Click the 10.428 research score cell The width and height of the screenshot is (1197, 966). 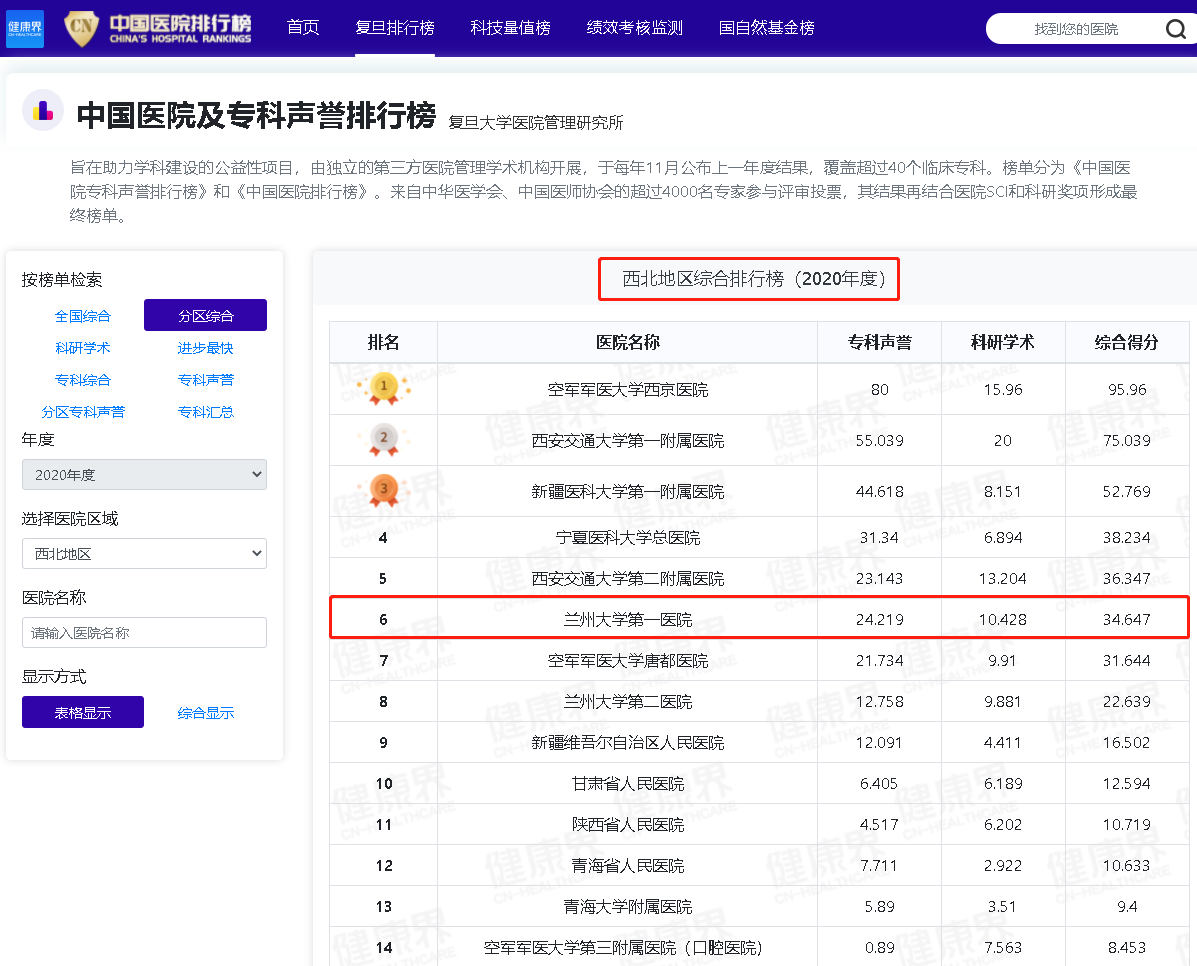tap(1002, 619)
